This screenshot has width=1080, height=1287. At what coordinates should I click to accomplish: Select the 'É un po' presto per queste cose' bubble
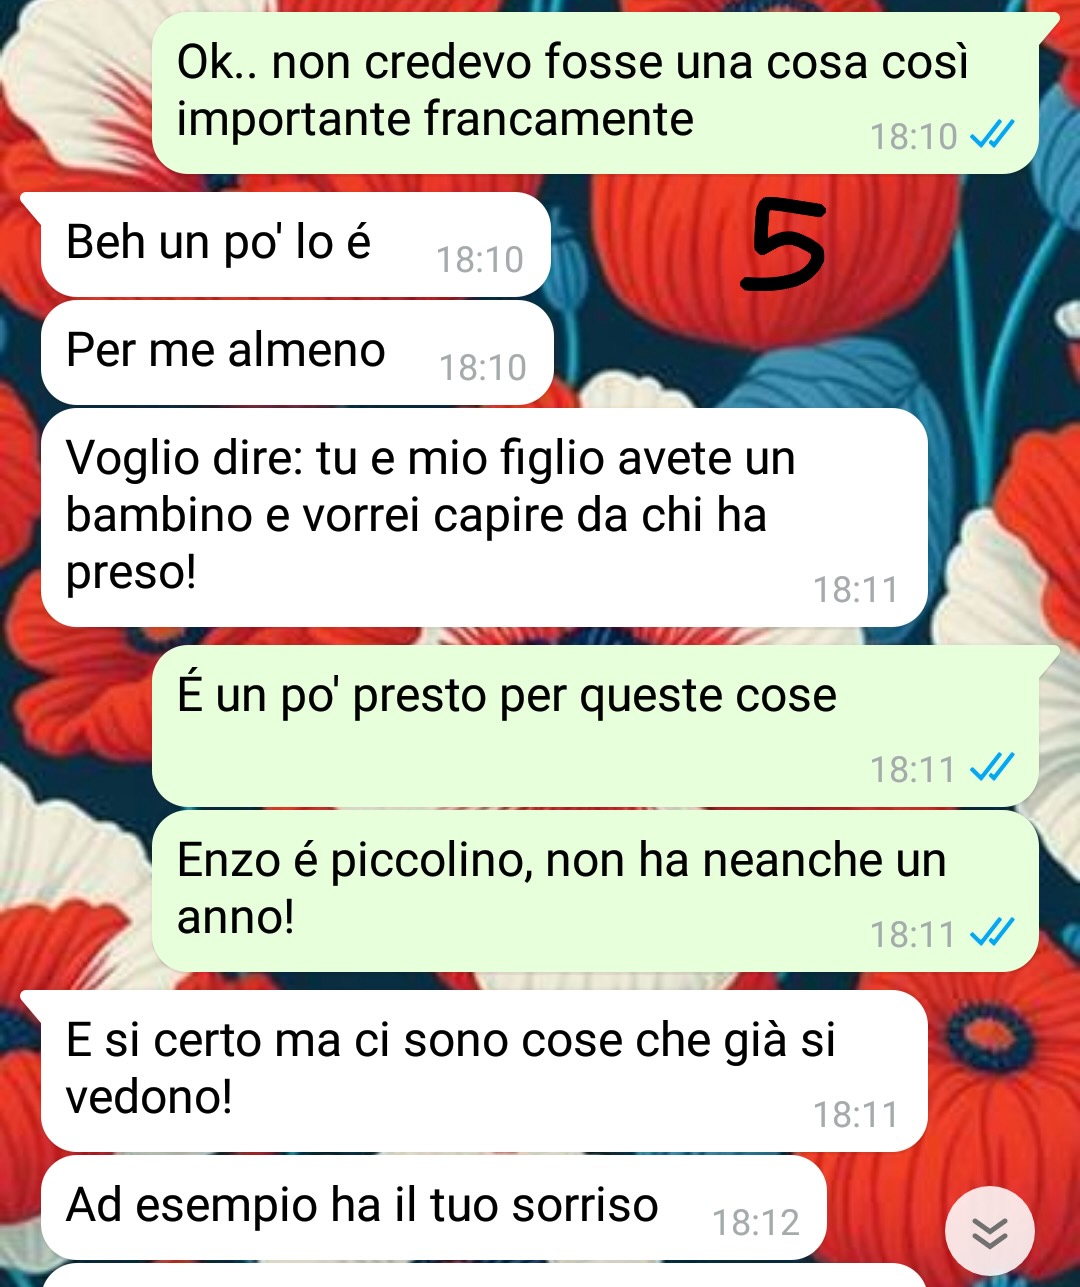click(x=595, y=726)
